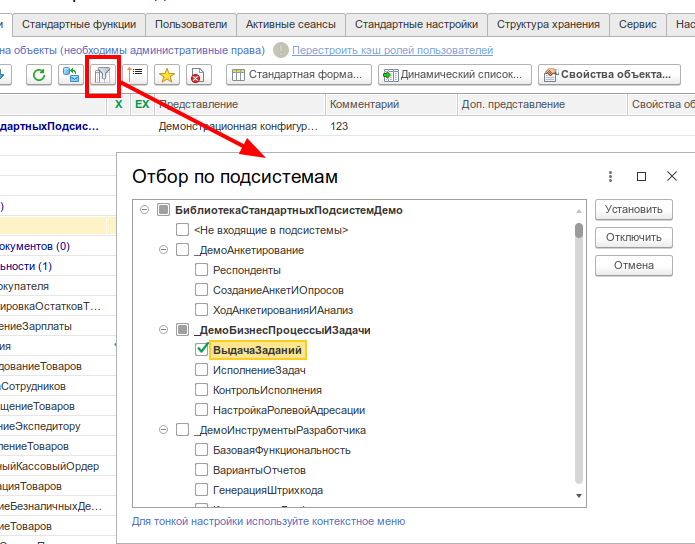Click context menu hint text in dialog
Screen dimensions: 695x544
point(269,521)
